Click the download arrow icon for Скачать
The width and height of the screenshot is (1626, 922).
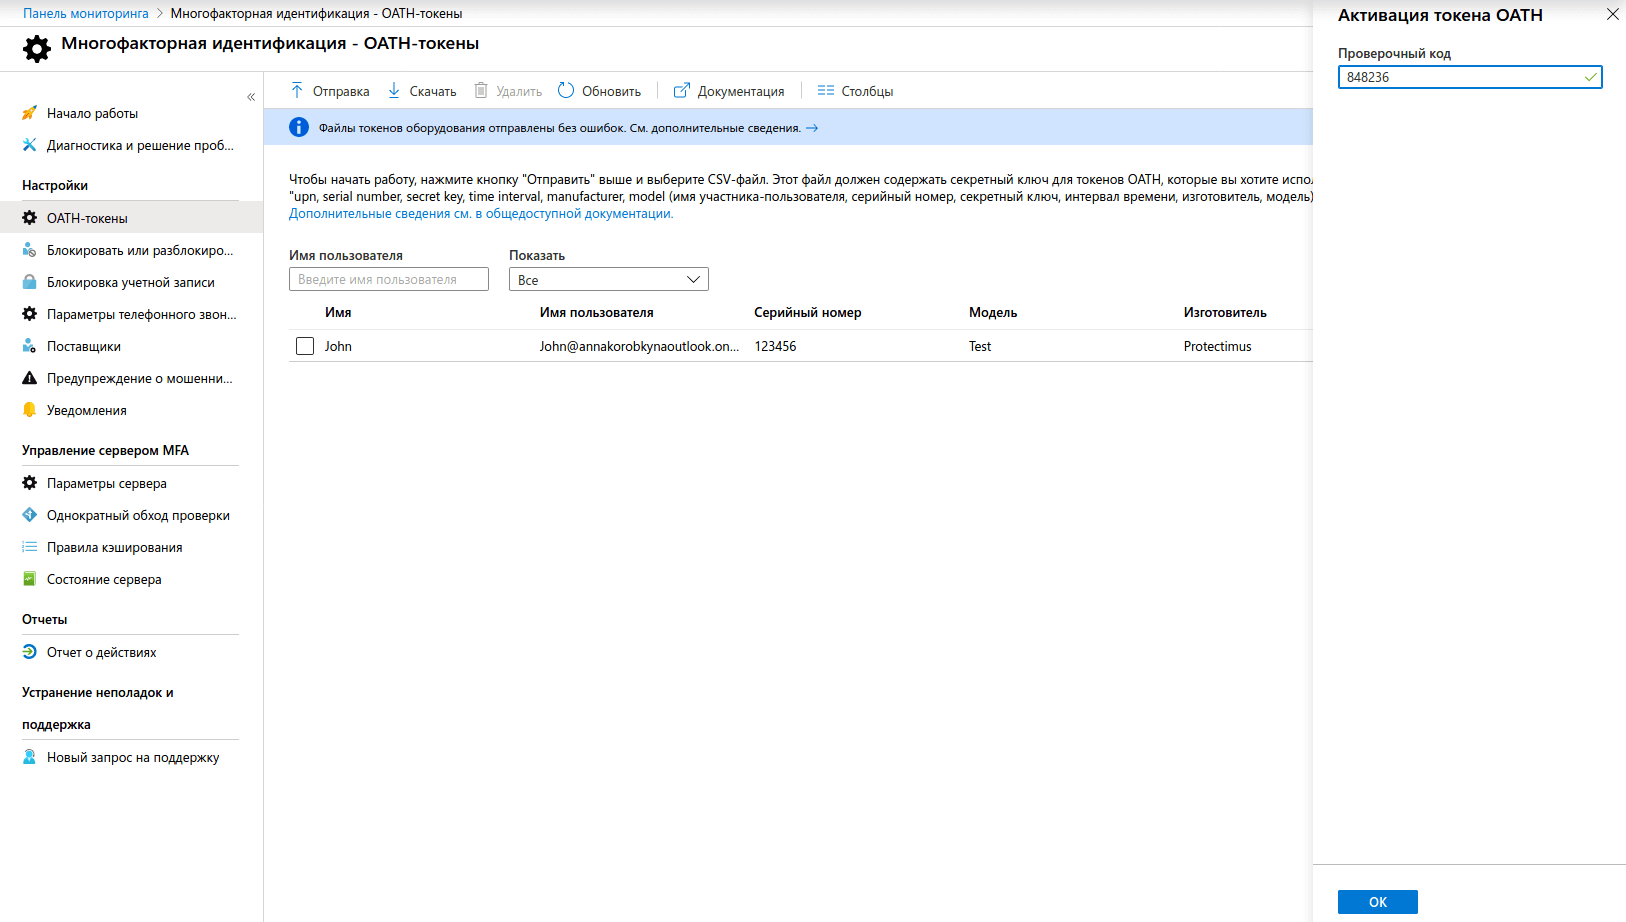pyautogui.click(x=394, y=90)
